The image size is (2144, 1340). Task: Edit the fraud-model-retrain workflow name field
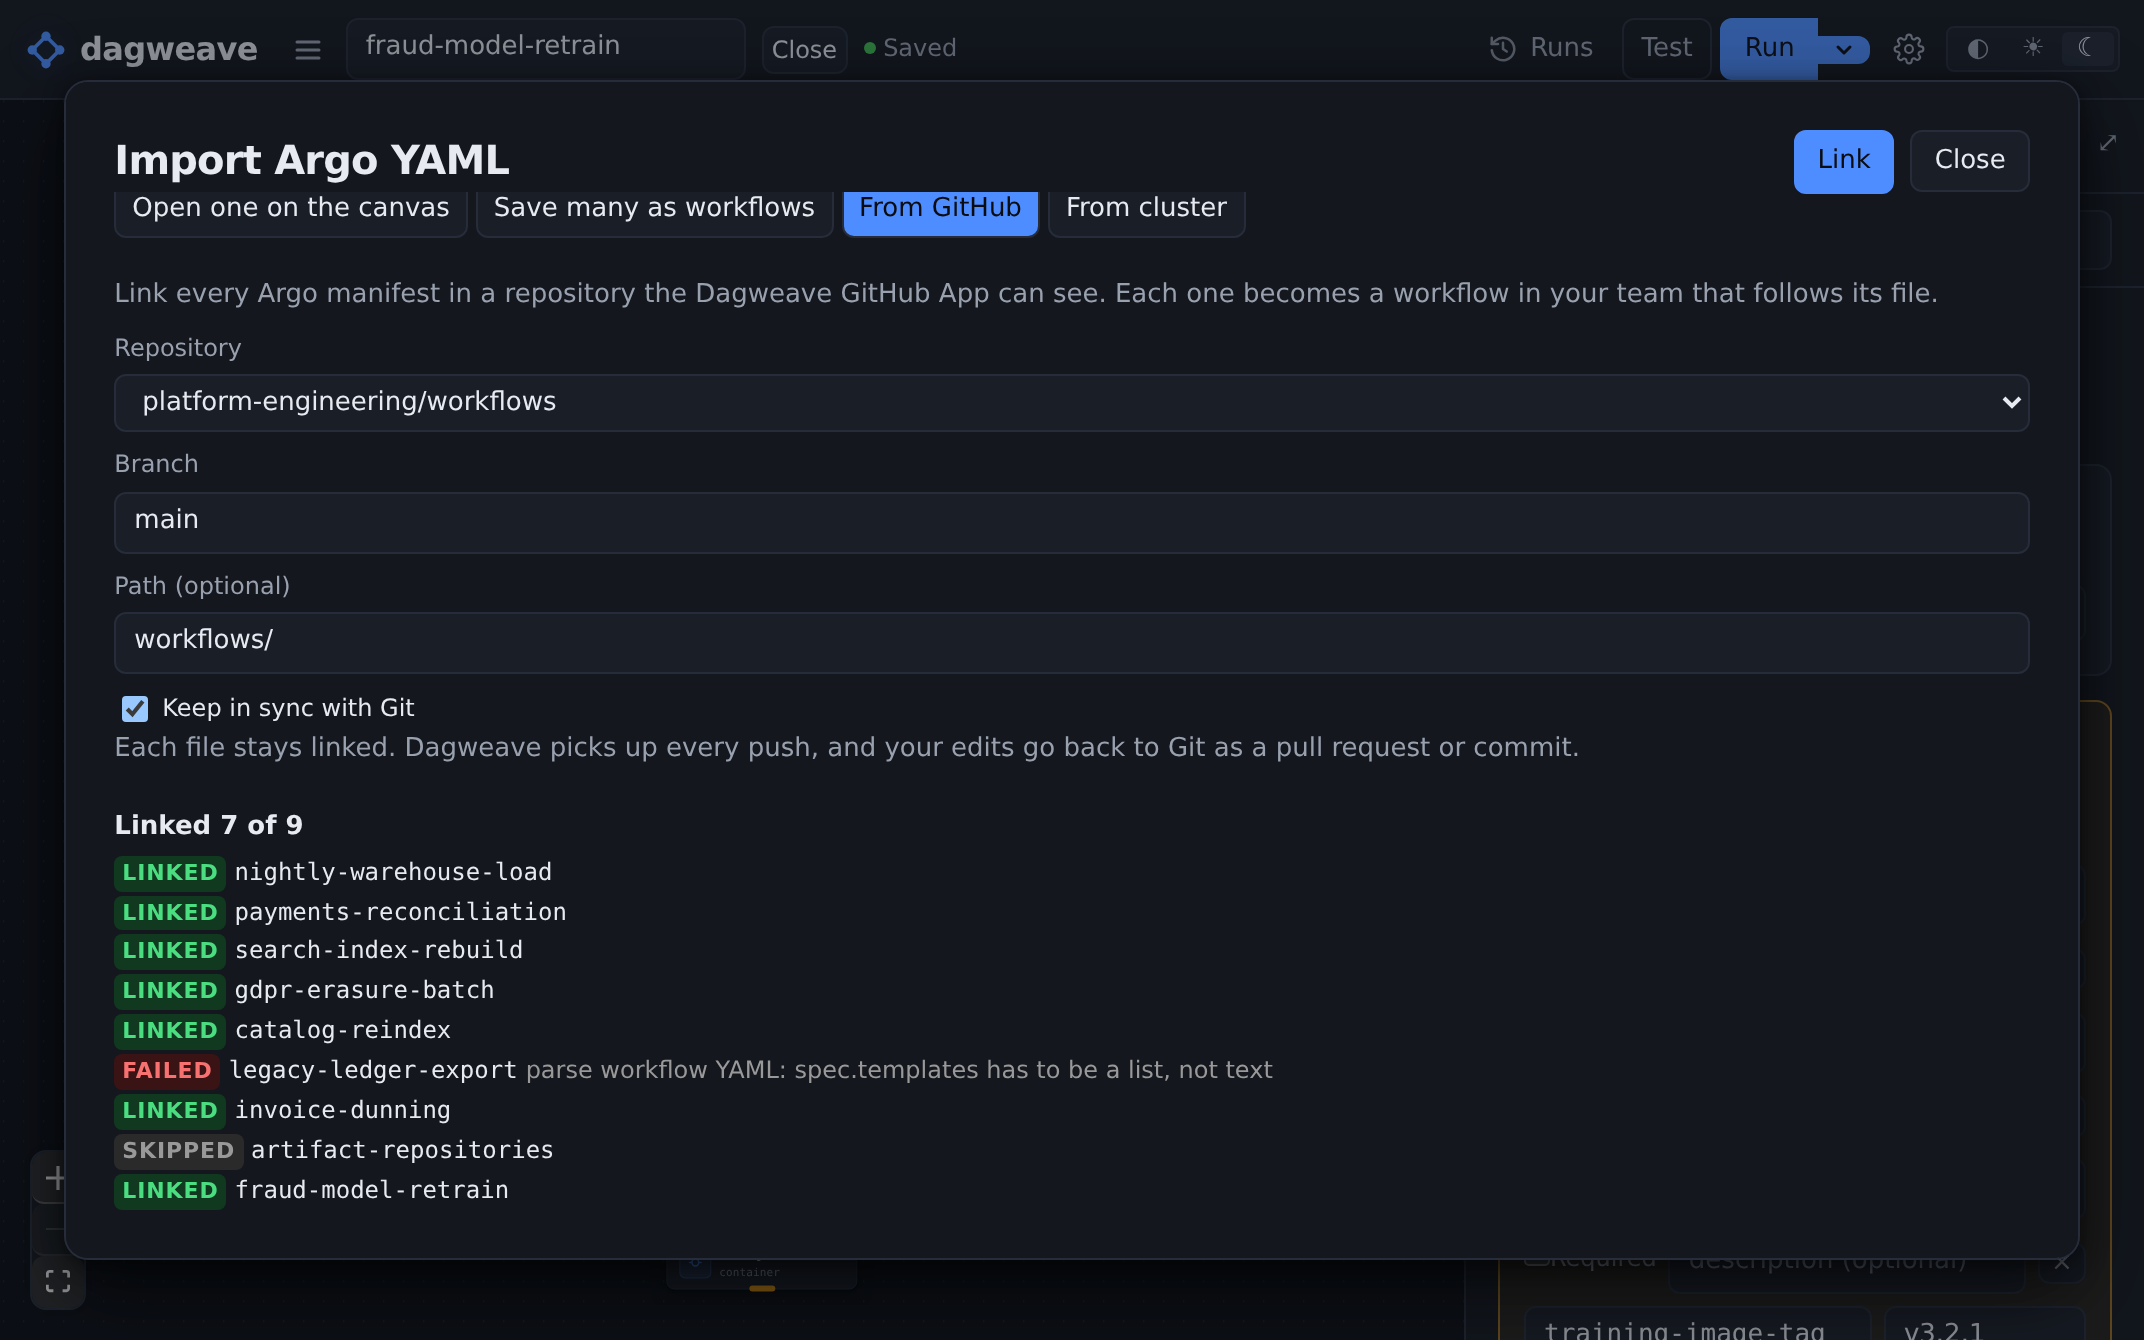pos(545,47)
